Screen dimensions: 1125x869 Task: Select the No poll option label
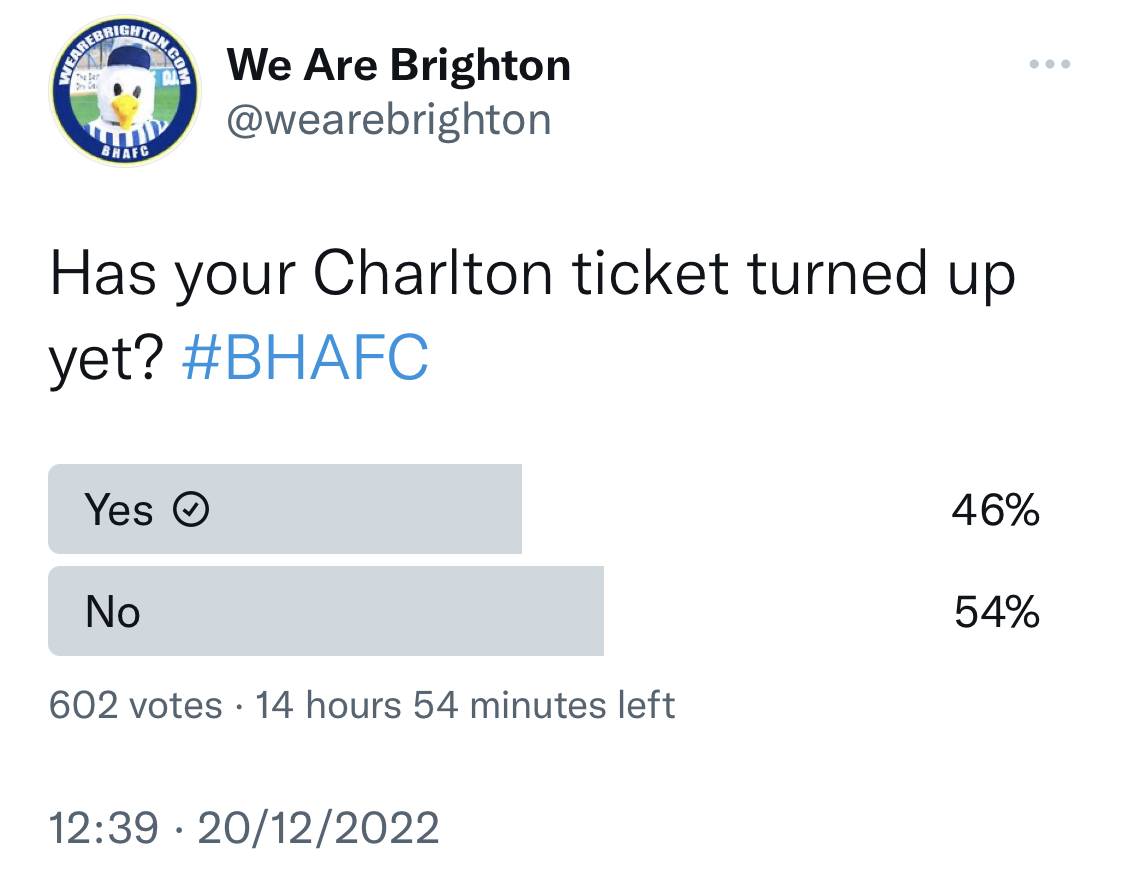click(x=113, y=611)
